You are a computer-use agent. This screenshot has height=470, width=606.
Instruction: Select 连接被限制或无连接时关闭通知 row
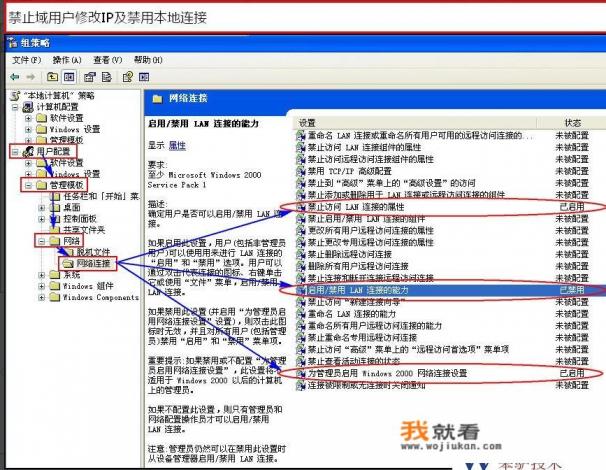coord(443,385)
